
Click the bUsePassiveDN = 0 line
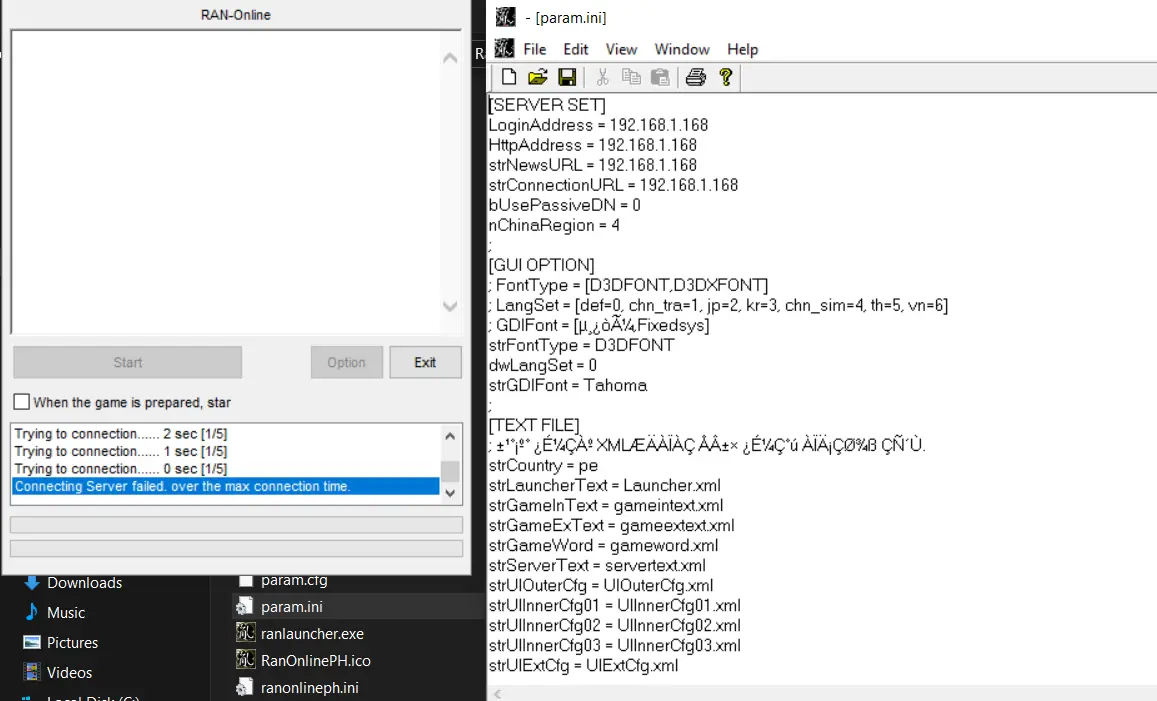(x=564, y=205)
